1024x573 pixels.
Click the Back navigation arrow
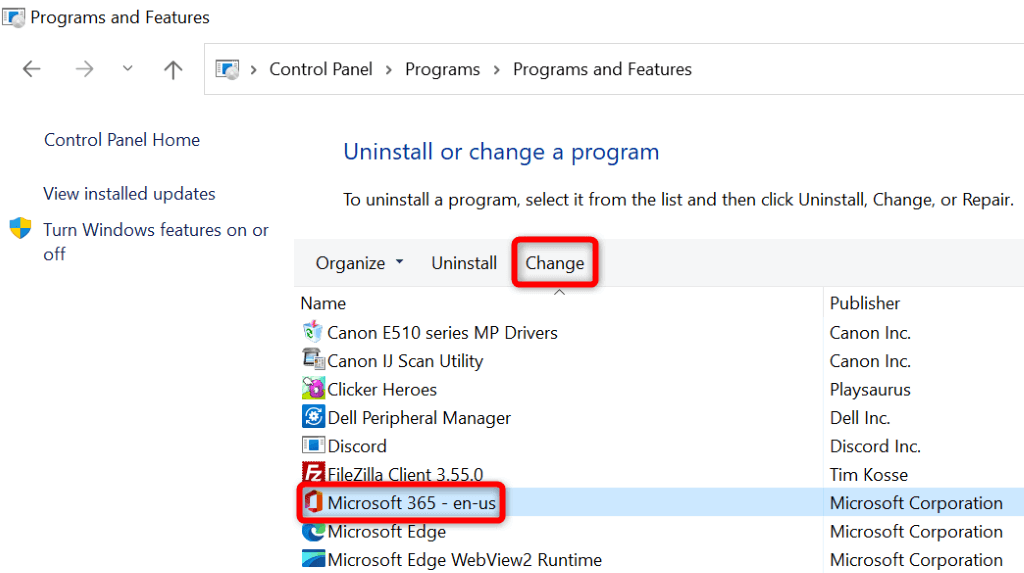tap(31, 69)
